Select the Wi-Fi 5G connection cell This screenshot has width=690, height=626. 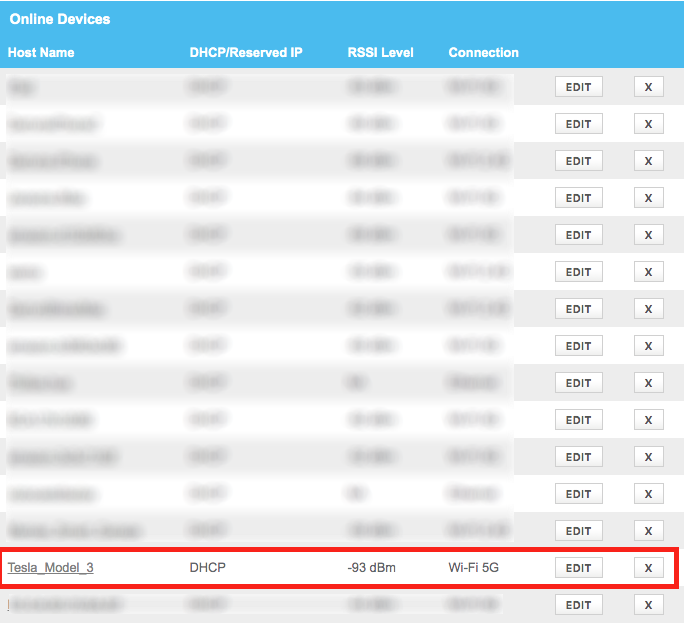point(473,567)
